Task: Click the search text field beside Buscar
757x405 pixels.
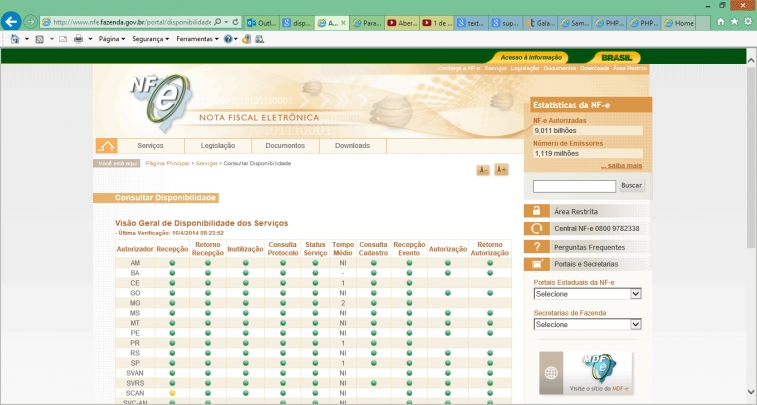Action: click(574, 186)
